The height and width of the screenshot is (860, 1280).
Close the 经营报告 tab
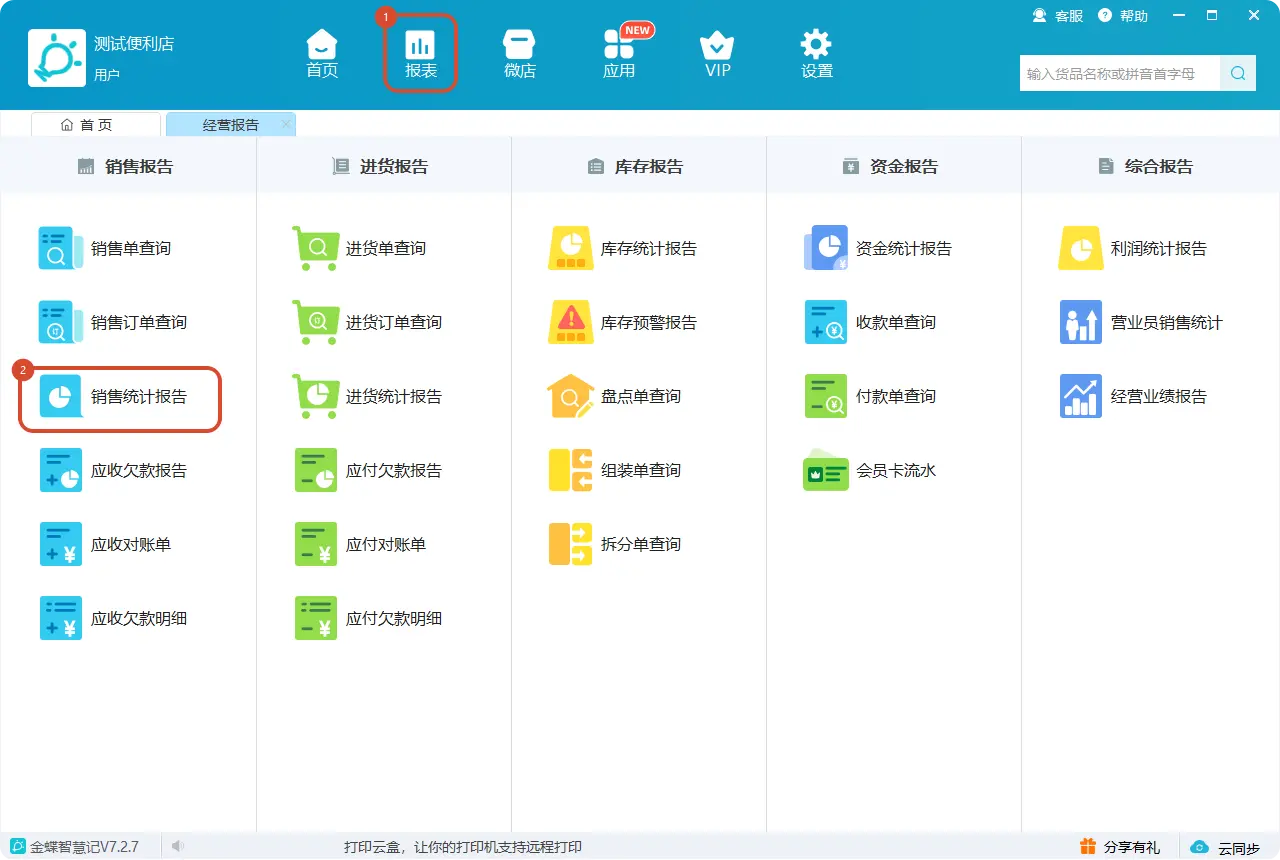[x=286, y=124]
